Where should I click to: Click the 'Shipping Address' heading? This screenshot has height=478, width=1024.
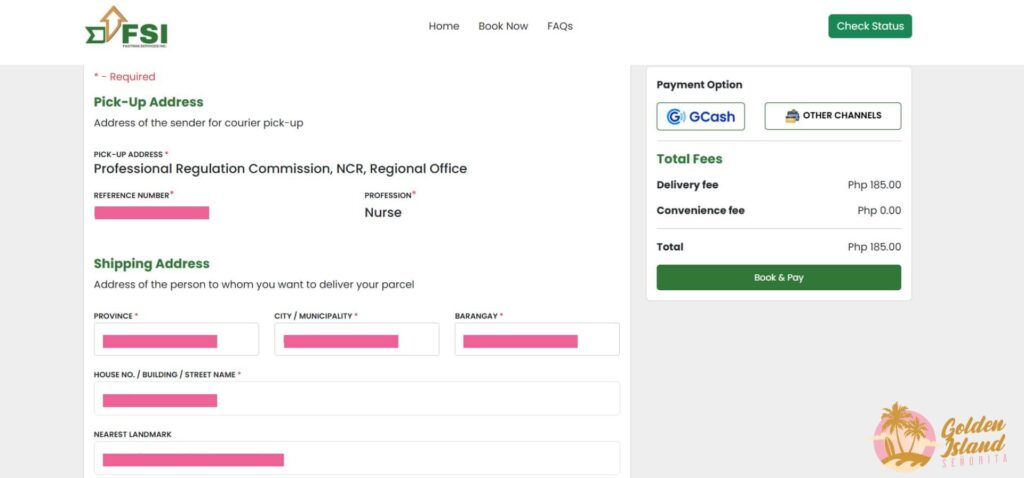click(152, 264)
